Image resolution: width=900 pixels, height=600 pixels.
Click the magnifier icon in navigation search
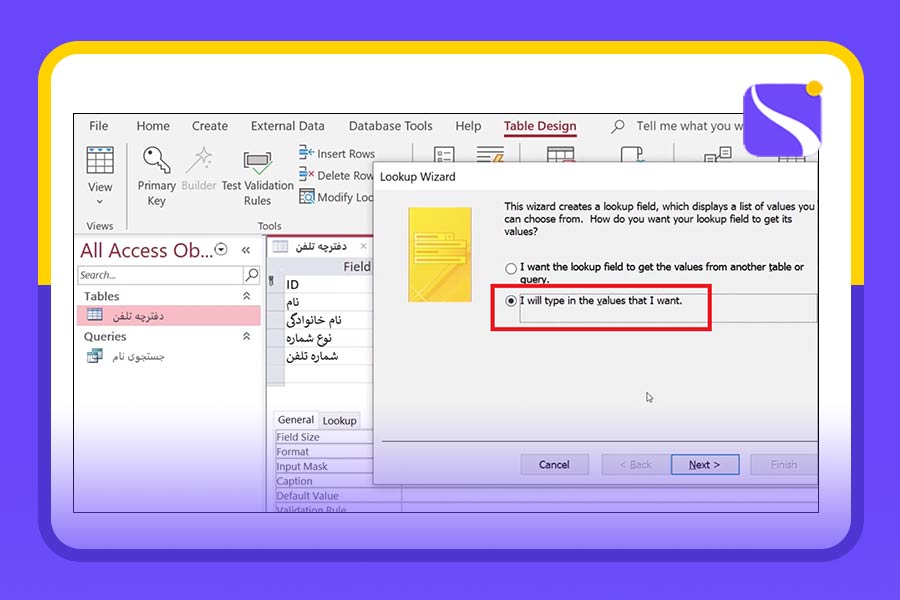(x=251, y=275)
